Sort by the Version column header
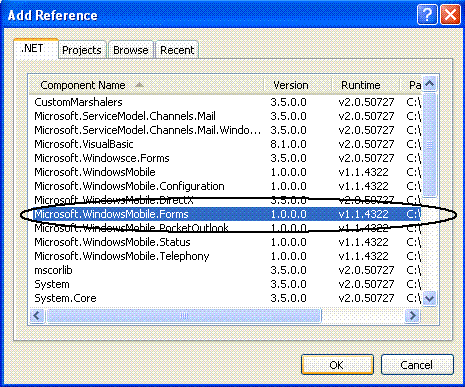The height and width of the screenshot is (387, 465). coord(297,85)
